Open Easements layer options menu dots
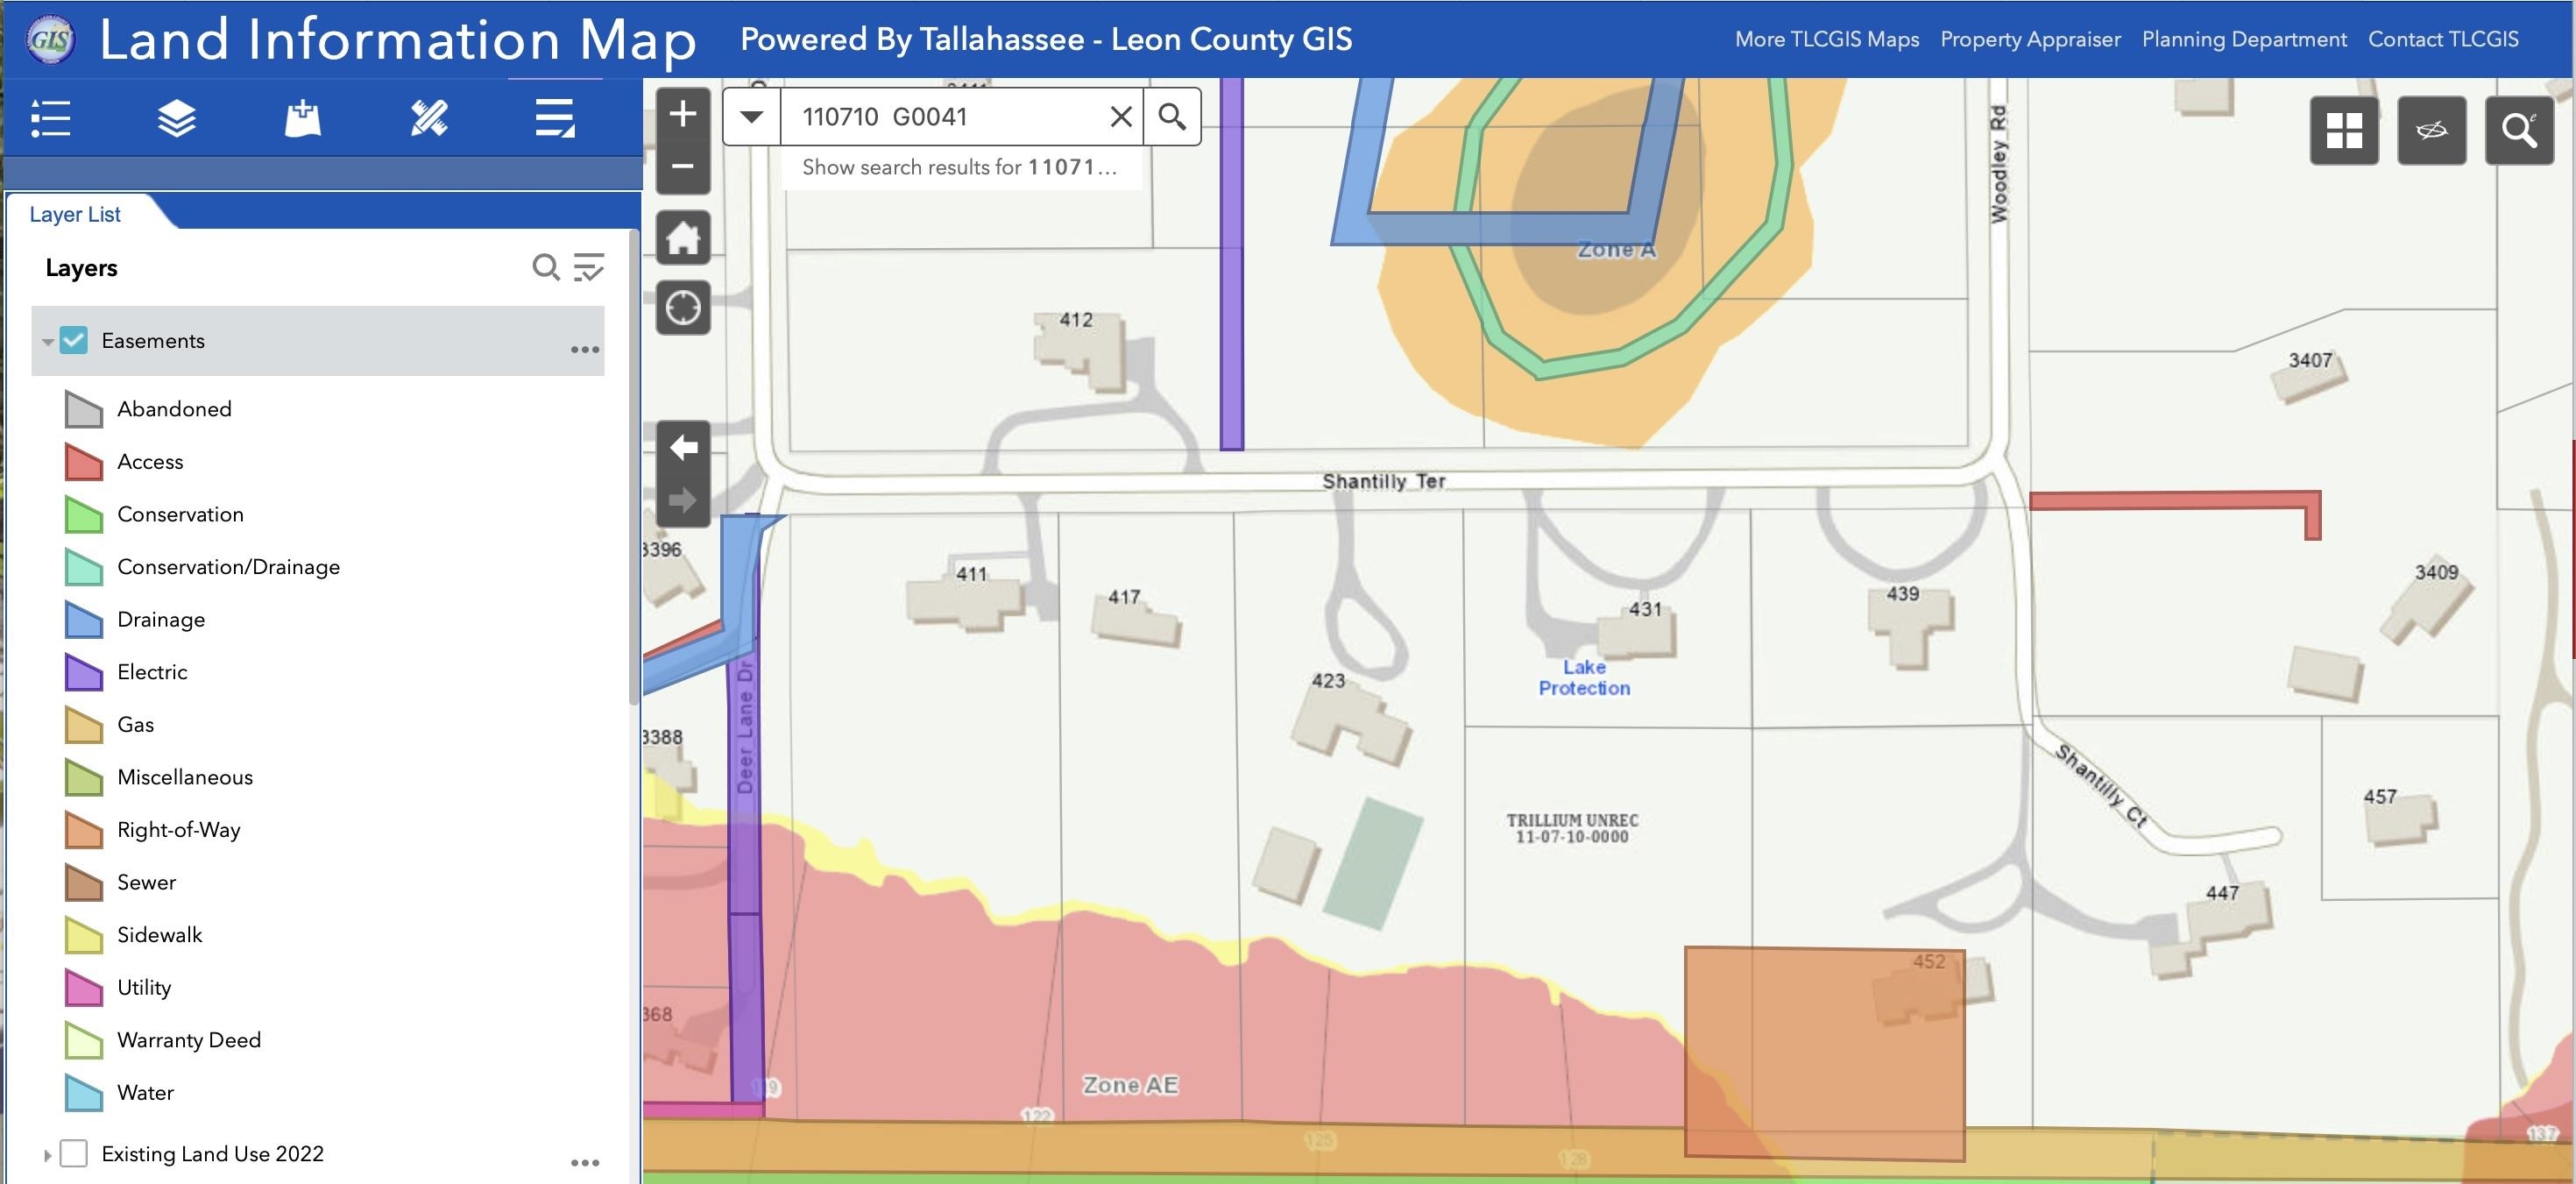 point(585,349)
